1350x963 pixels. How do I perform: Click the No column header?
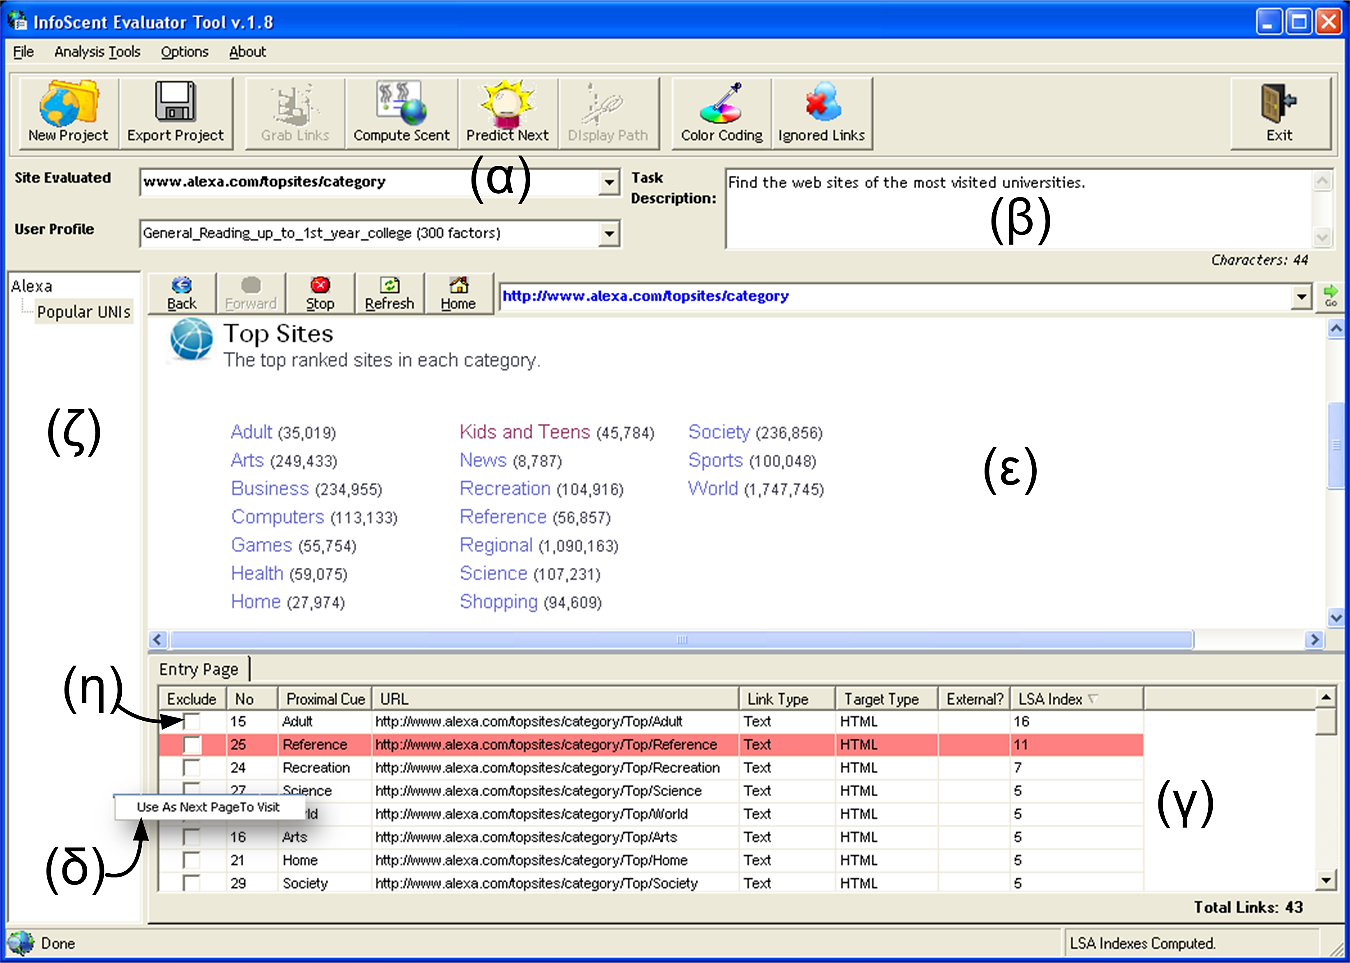(x=252, y=699)
